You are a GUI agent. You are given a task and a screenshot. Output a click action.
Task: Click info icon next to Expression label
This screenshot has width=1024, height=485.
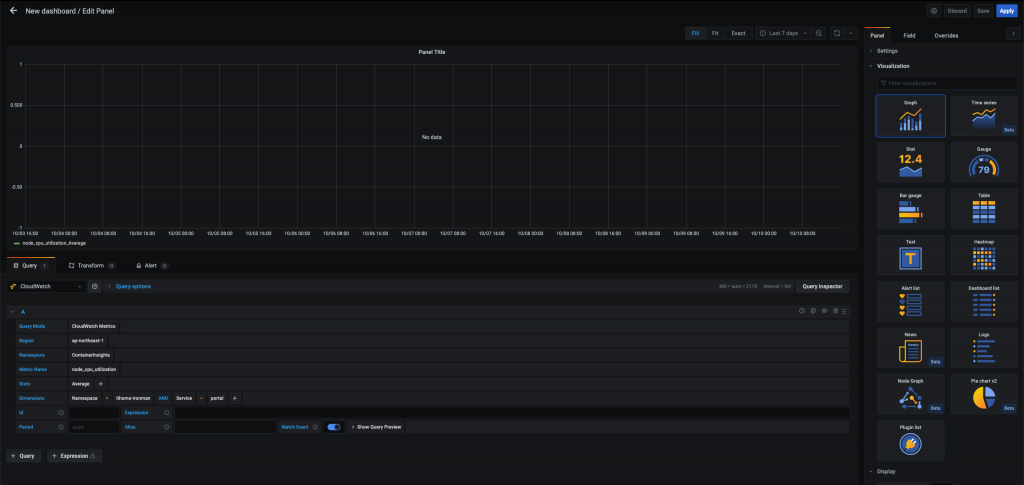click(167, 413)
